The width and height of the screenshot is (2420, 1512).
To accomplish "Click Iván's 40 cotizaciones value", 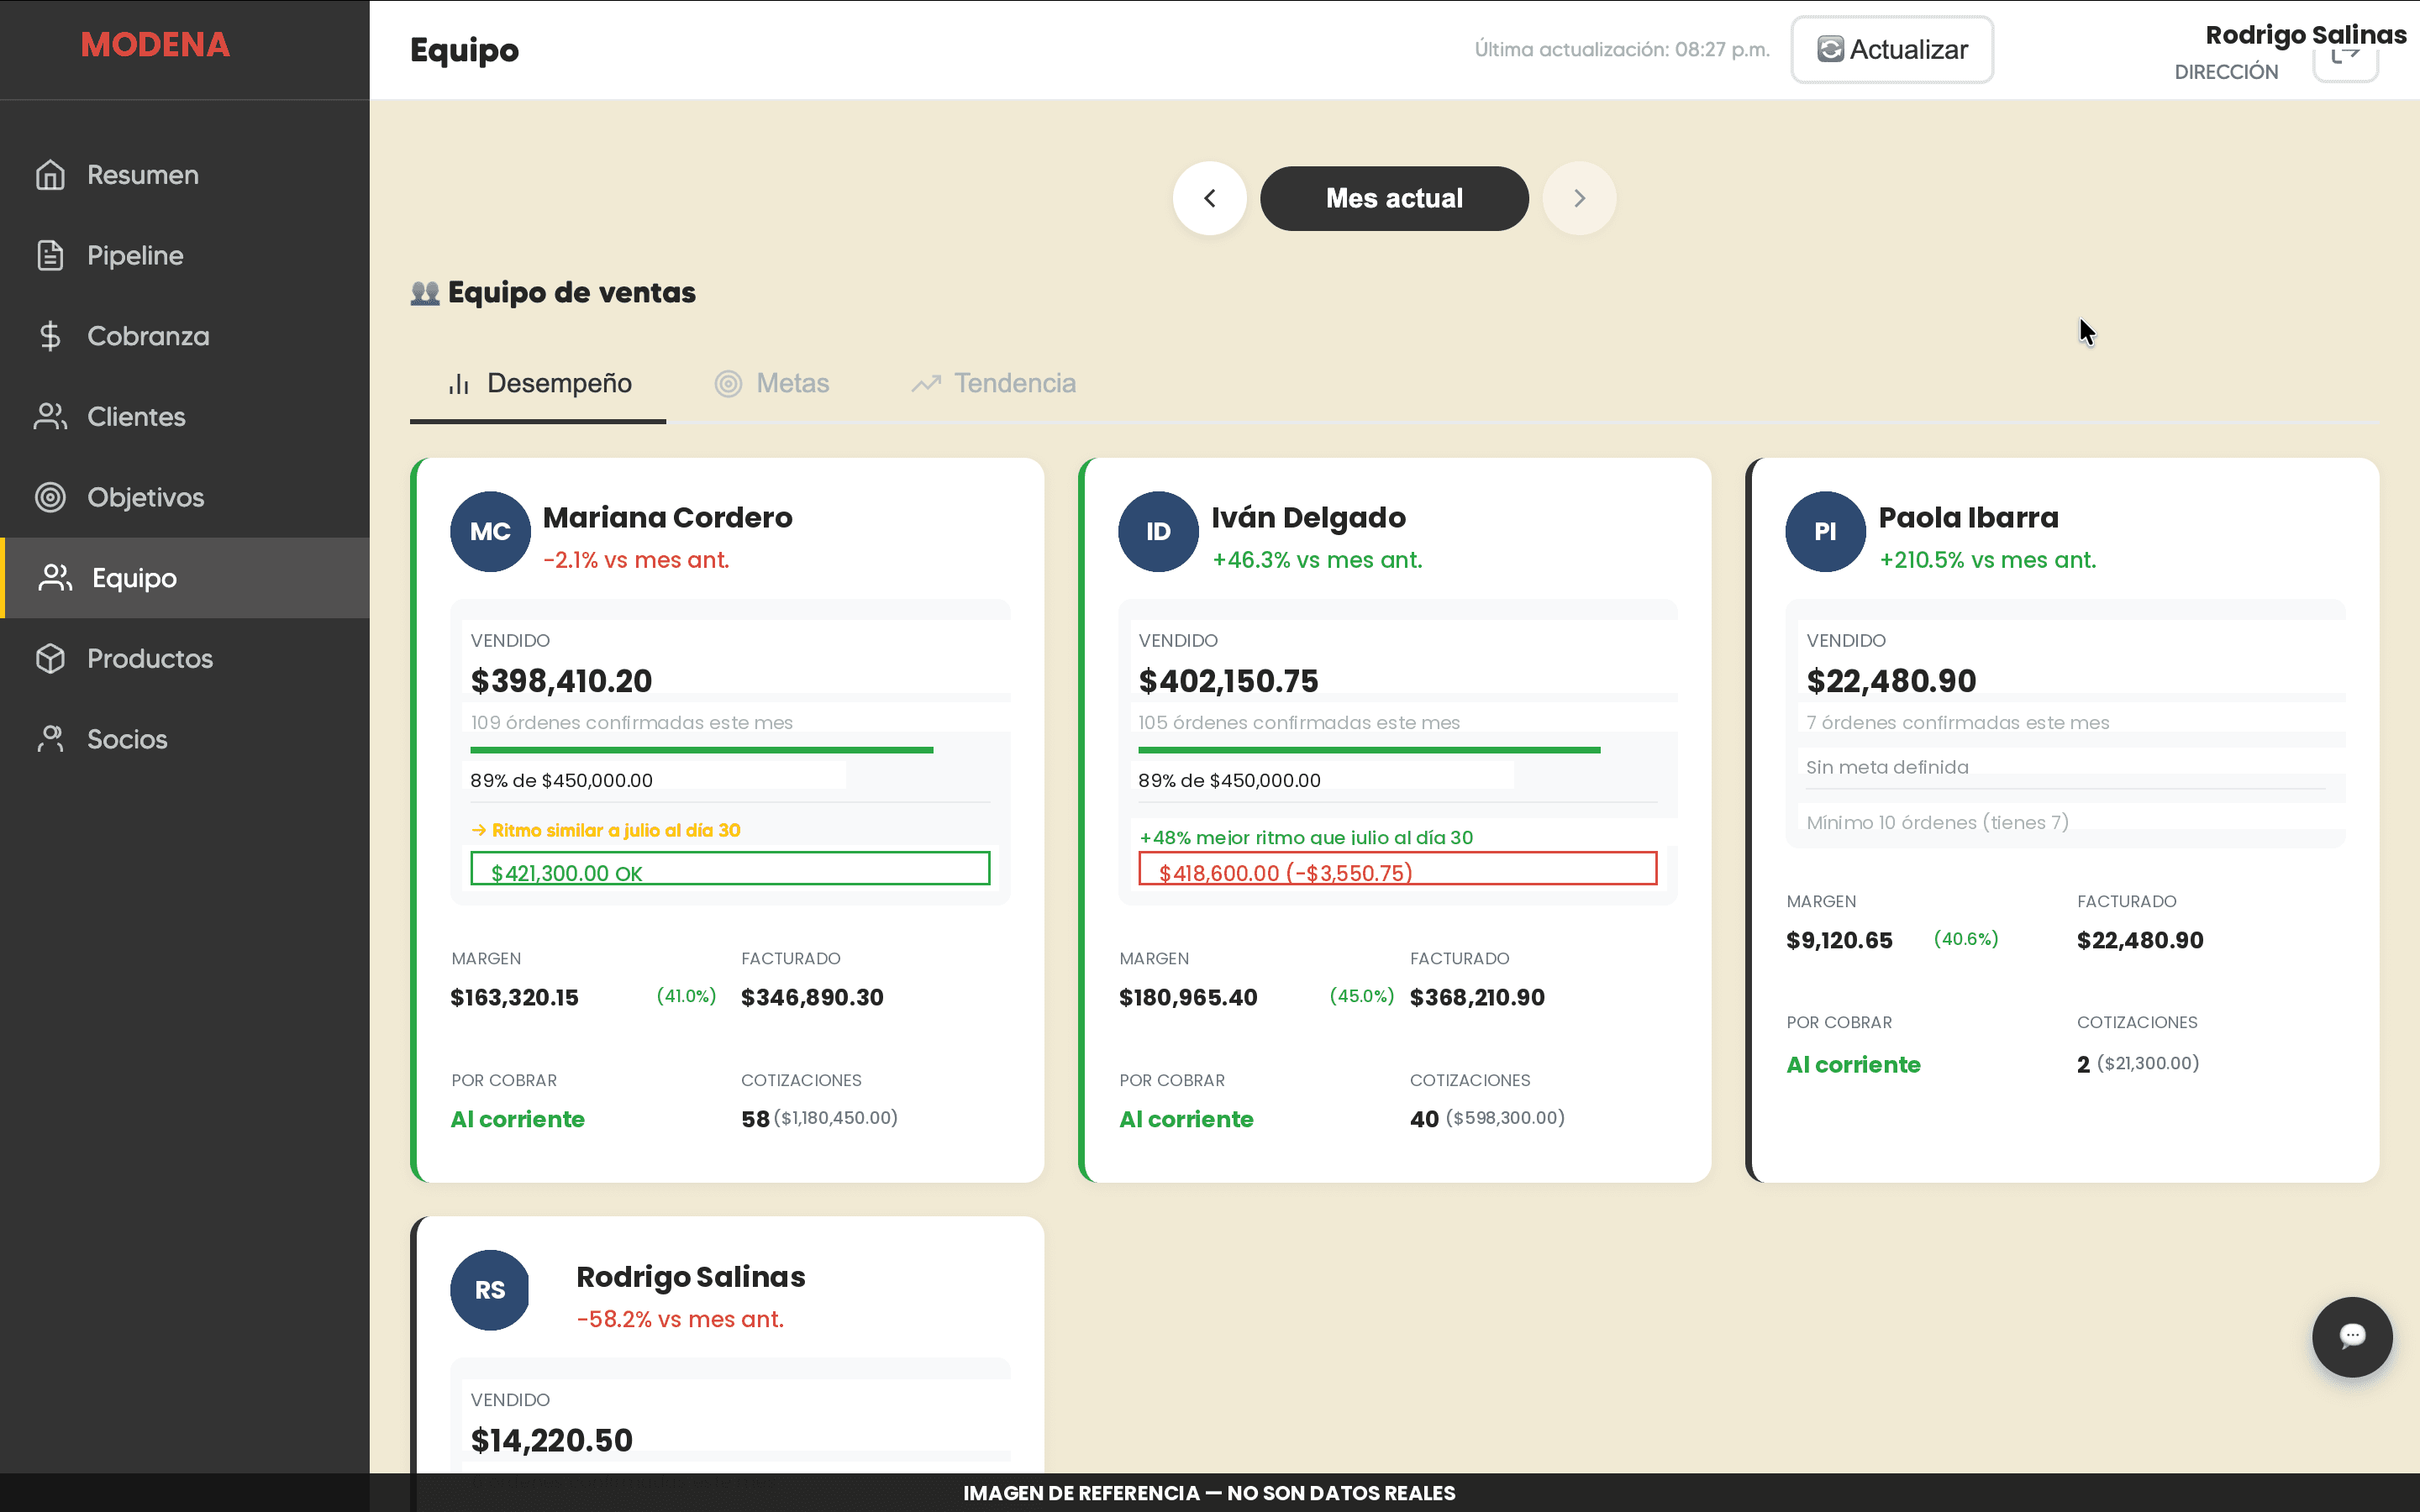I will tap(1424, 1119).
